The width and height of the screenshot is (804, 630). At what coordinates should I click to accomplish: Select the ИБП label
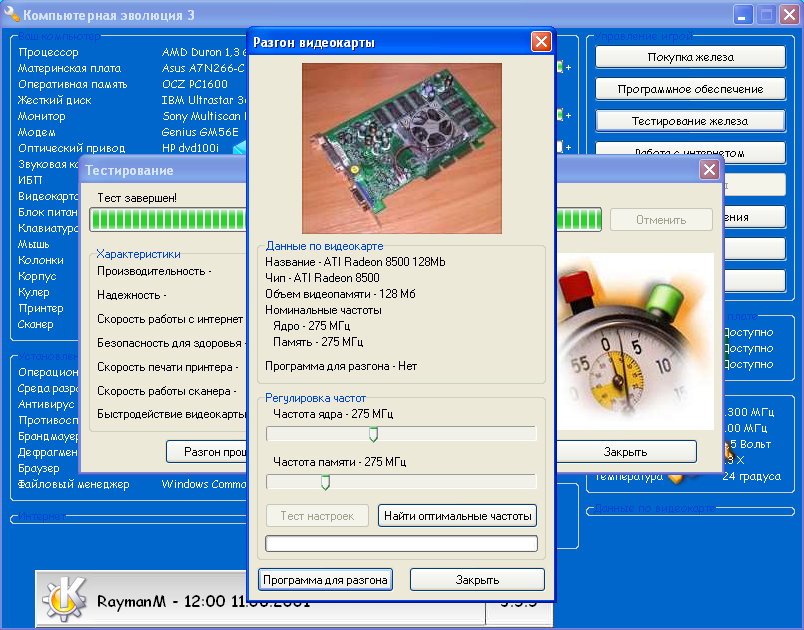pos(30,180)
